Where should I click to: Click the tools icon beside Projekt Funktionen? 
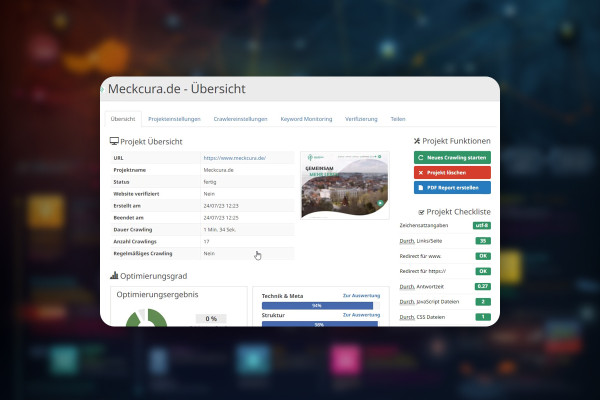[x=417, y=141]
